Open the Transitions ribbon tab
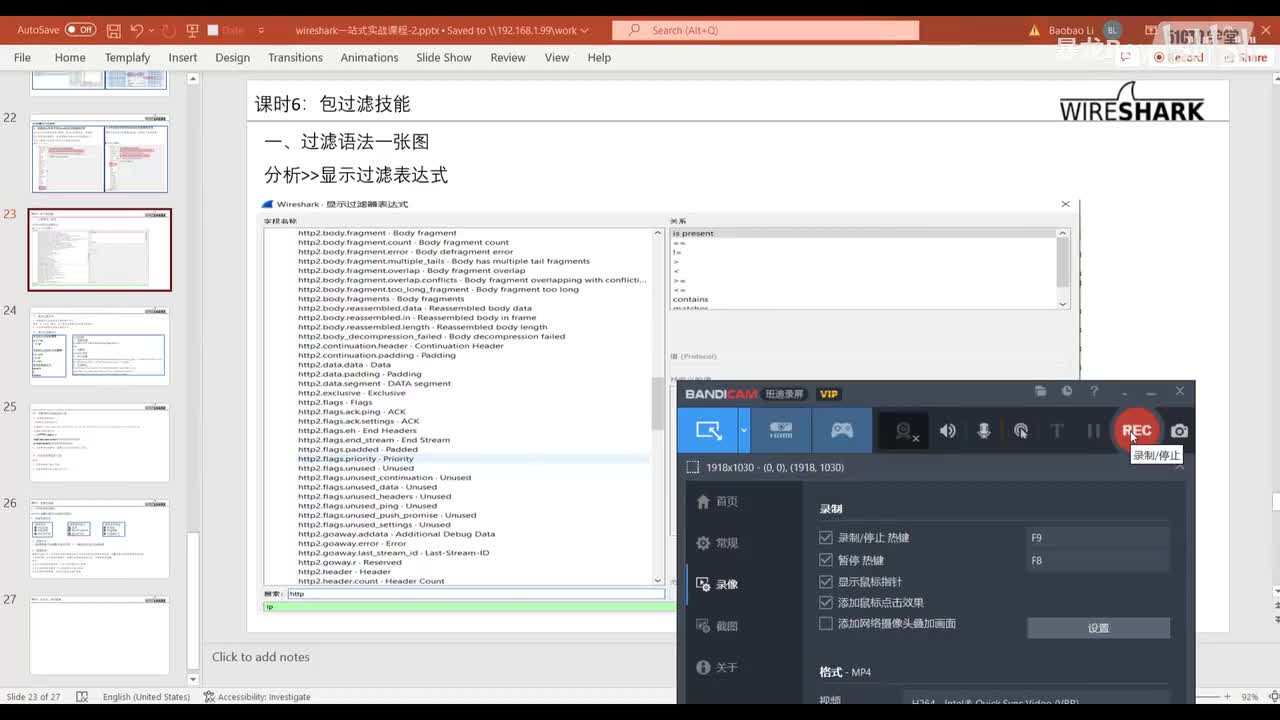This screenshot has width=1280, height=720. (295, 58)
